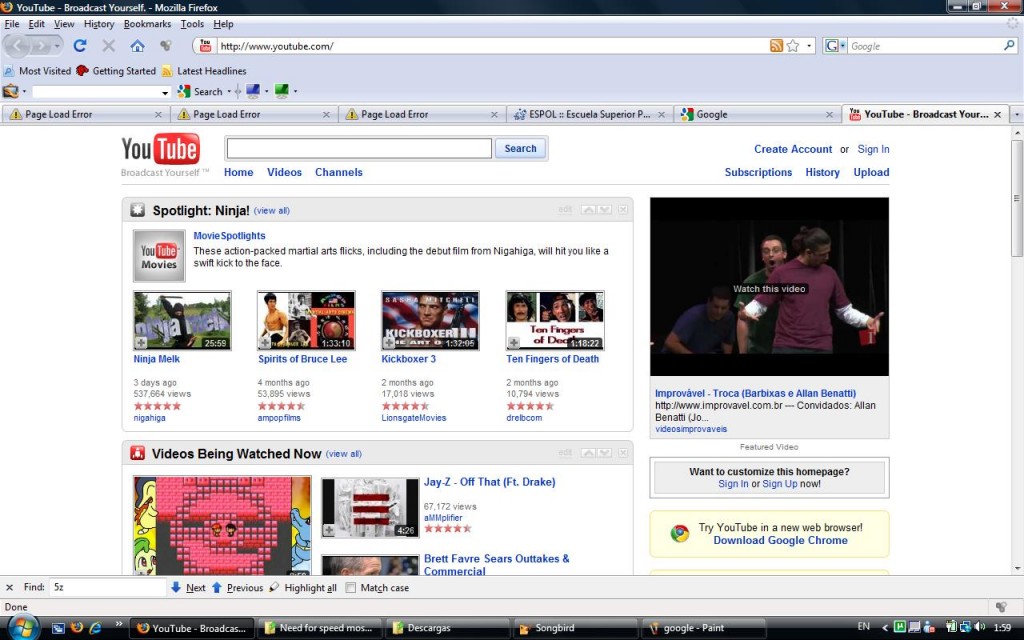1024x640 pixels.
Task: Open the Getting Started bookmark
Action: 116,71
